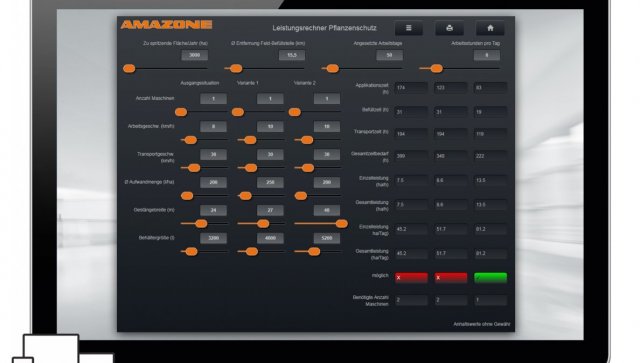The height and width of the screenshot is (363, 640).
Task: Click green checkmark status for Variante 2
Action: (x=490, y=278)
